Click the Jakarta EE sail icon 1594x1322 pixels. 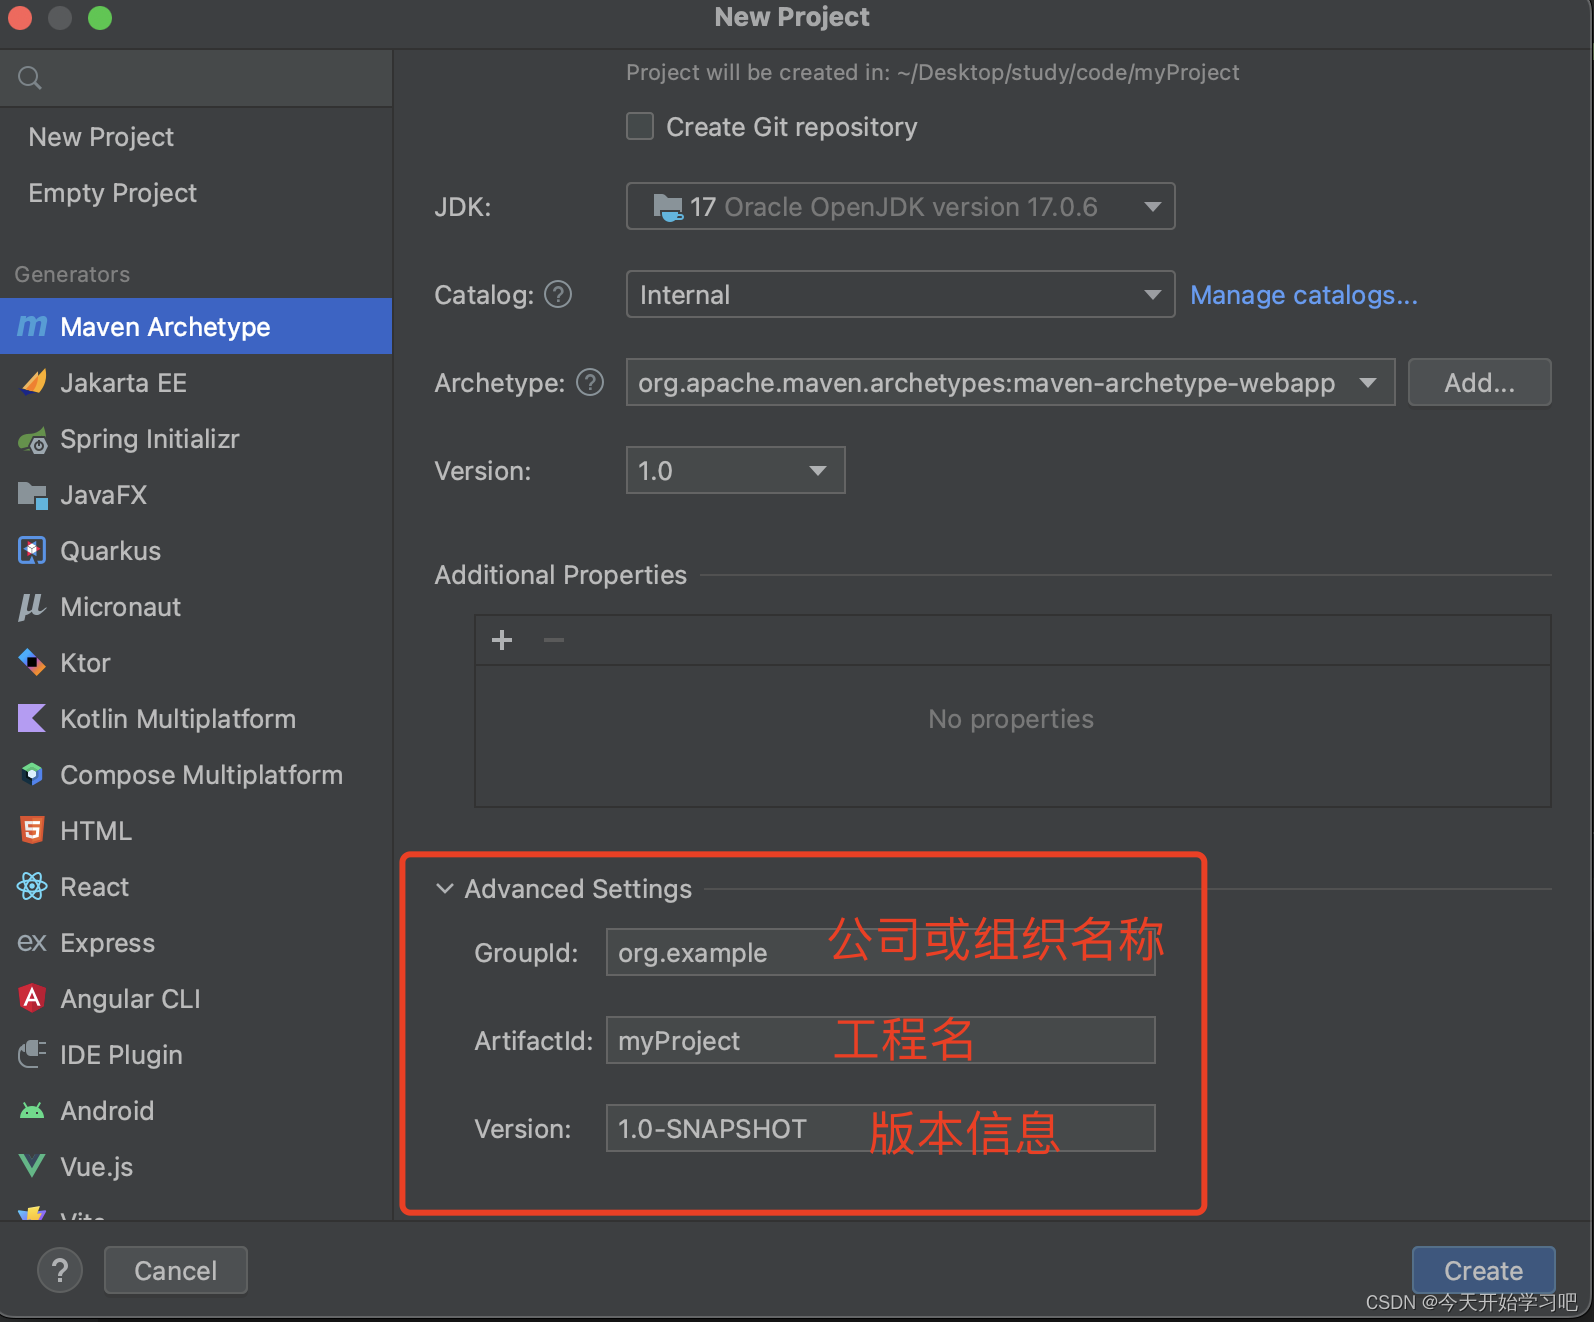[x=33, y=382]
